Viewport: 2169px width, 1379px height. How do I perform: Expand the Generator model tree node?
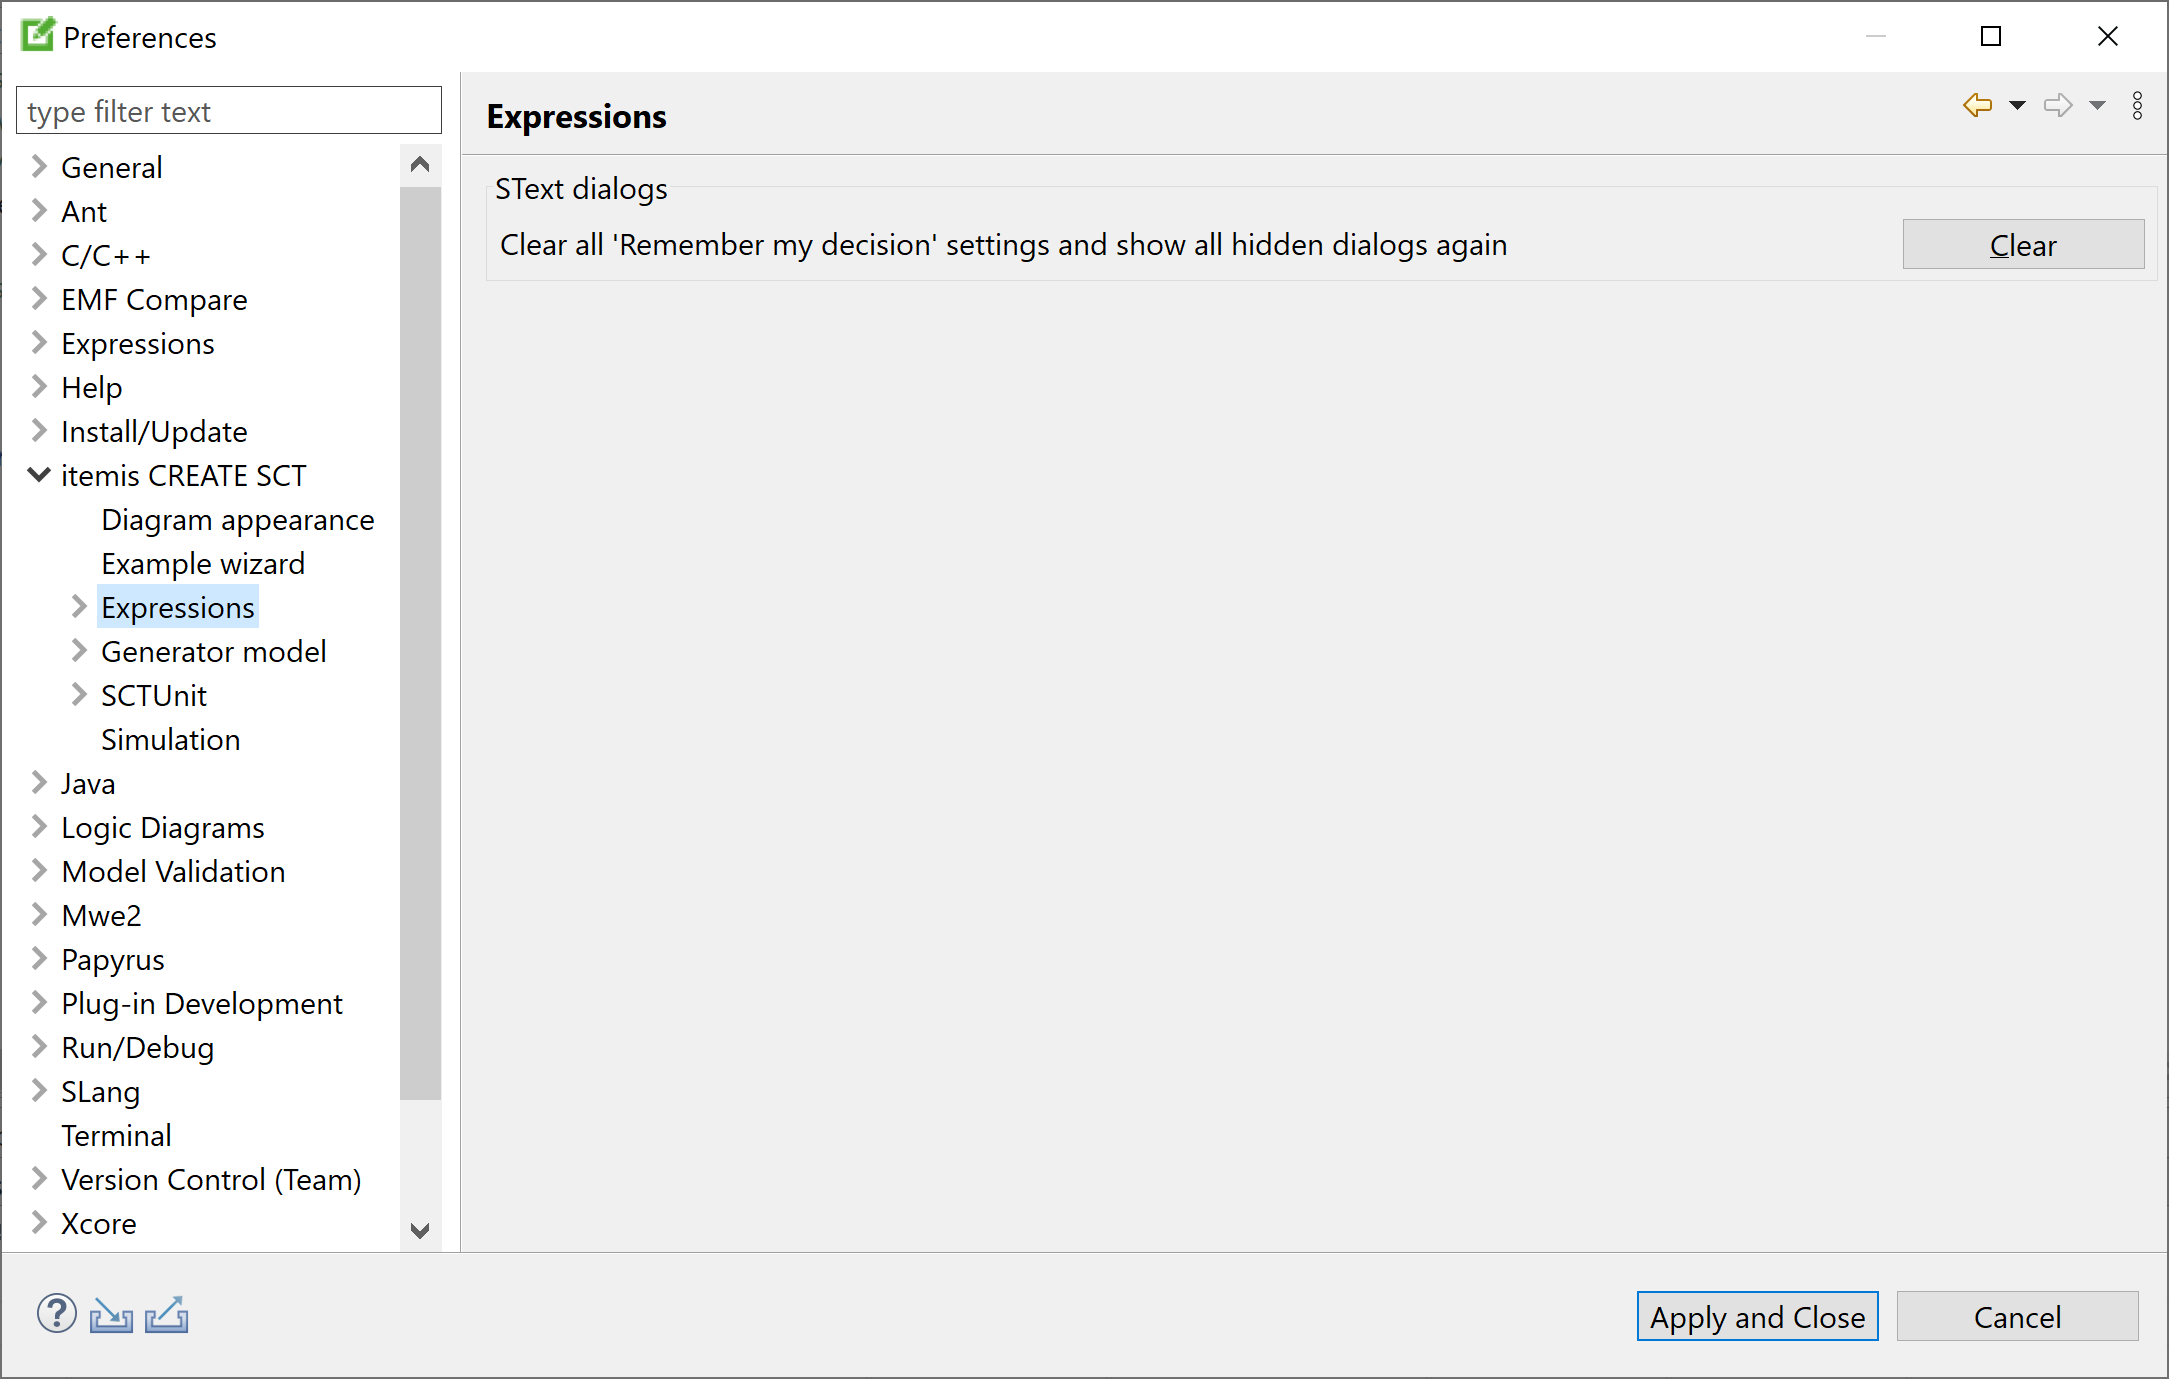point(79,651)
